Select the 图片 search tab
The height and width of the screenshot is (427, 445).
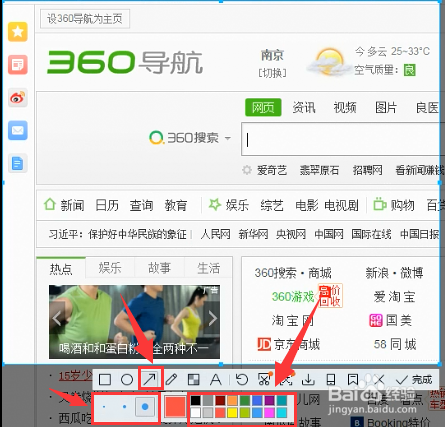(386, 107)
